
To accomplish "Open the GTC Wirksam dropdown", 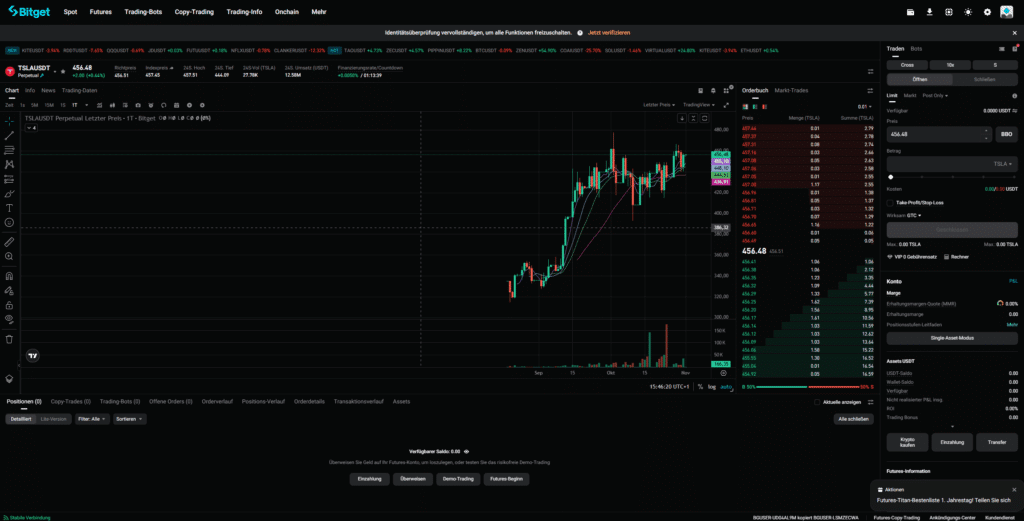I will click(913, 215).
